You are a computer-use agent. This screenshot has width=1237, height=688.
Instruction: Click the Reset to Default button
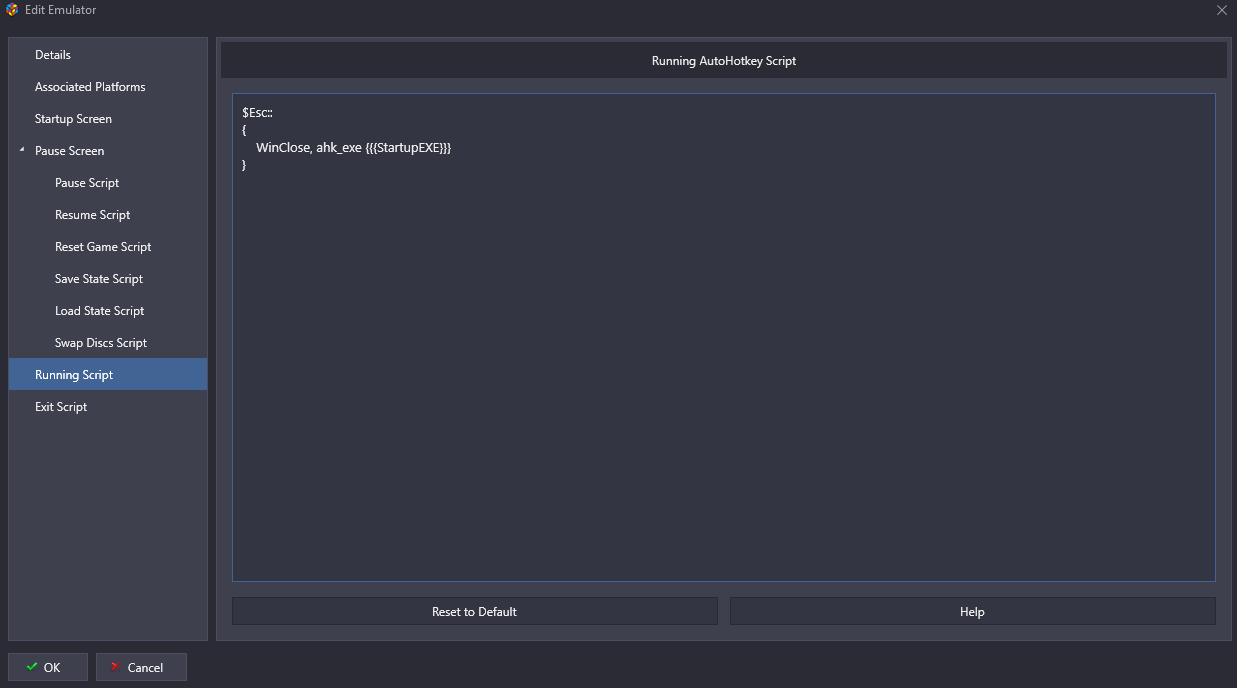point(474,611)
